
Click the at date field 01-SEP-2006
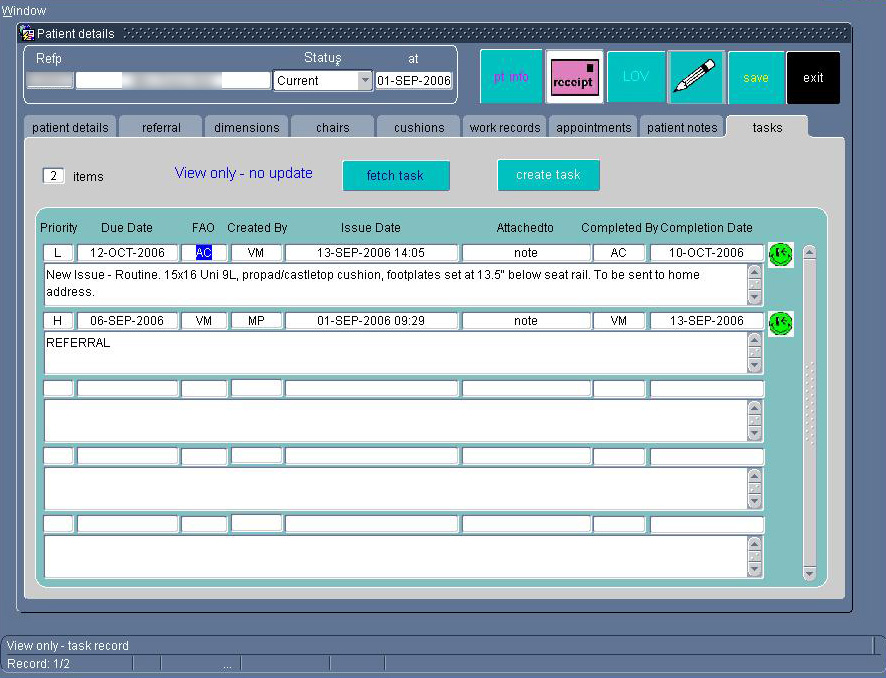[414, 81]
